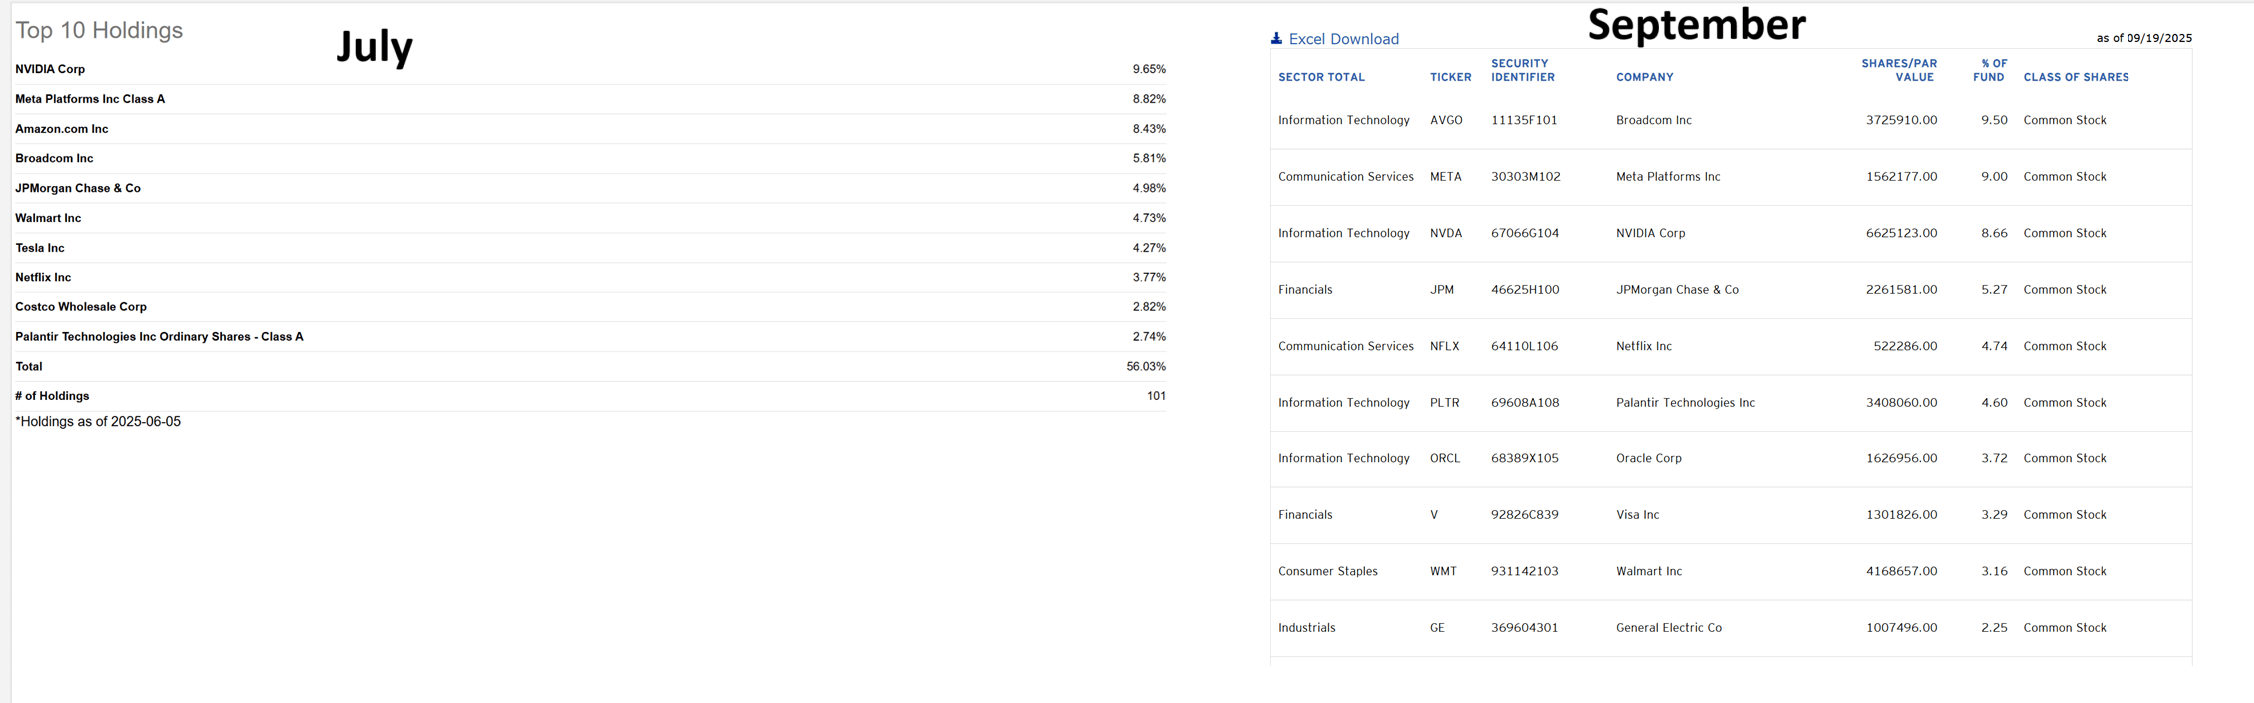
Task: Click the Costco Wholesale Corp row
Action: (x=590, y=307)
